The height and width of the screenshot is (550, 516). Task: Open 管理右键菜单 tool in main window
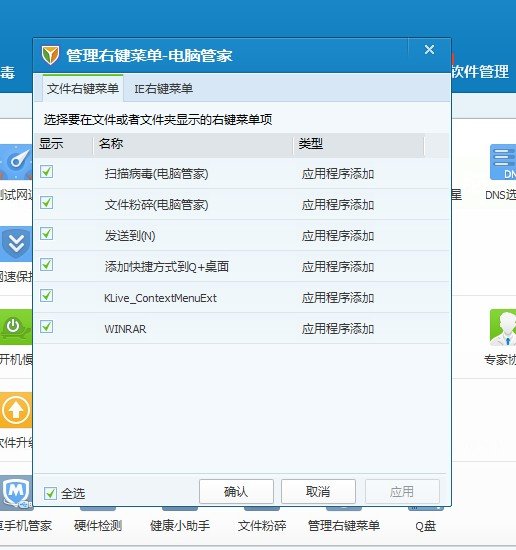click(x=344, y=525)
